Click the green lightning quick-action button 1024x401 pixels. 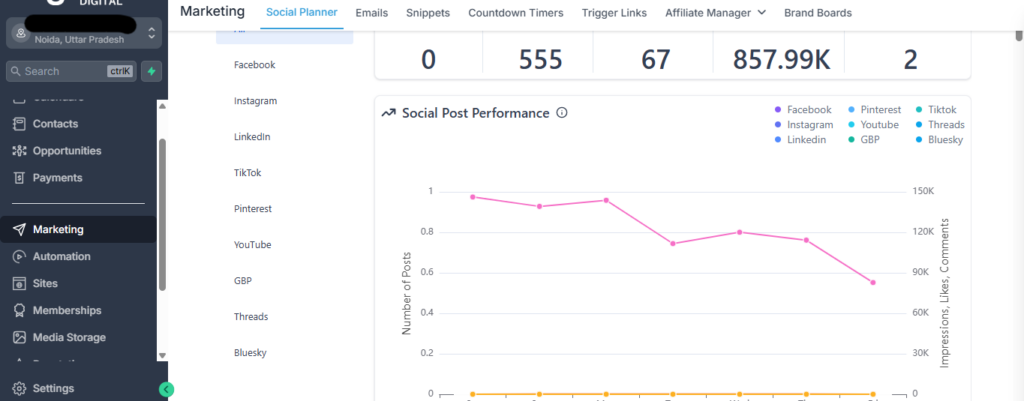point(152,71)
